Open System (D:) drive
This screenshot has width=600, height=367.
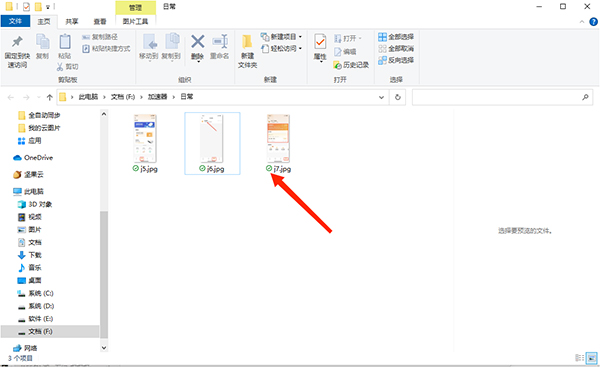(36, 306)
